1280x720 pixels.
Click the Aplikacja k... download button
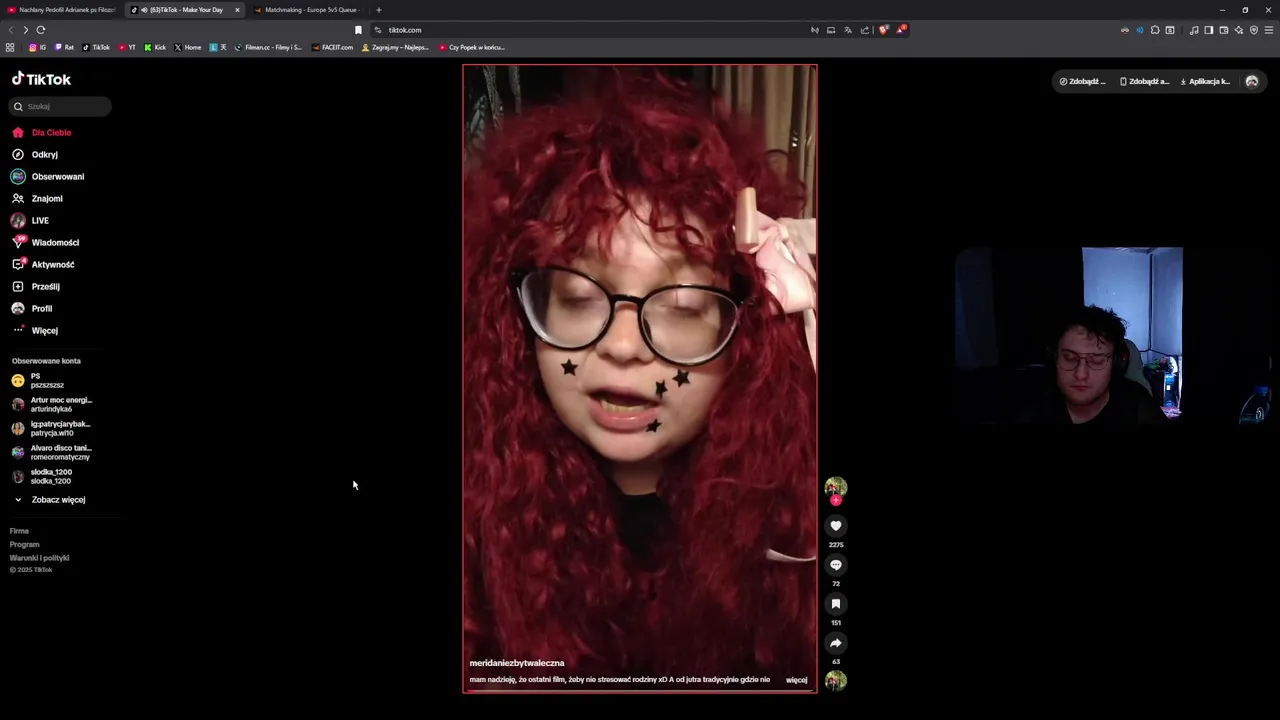[x=1205, y=82]
